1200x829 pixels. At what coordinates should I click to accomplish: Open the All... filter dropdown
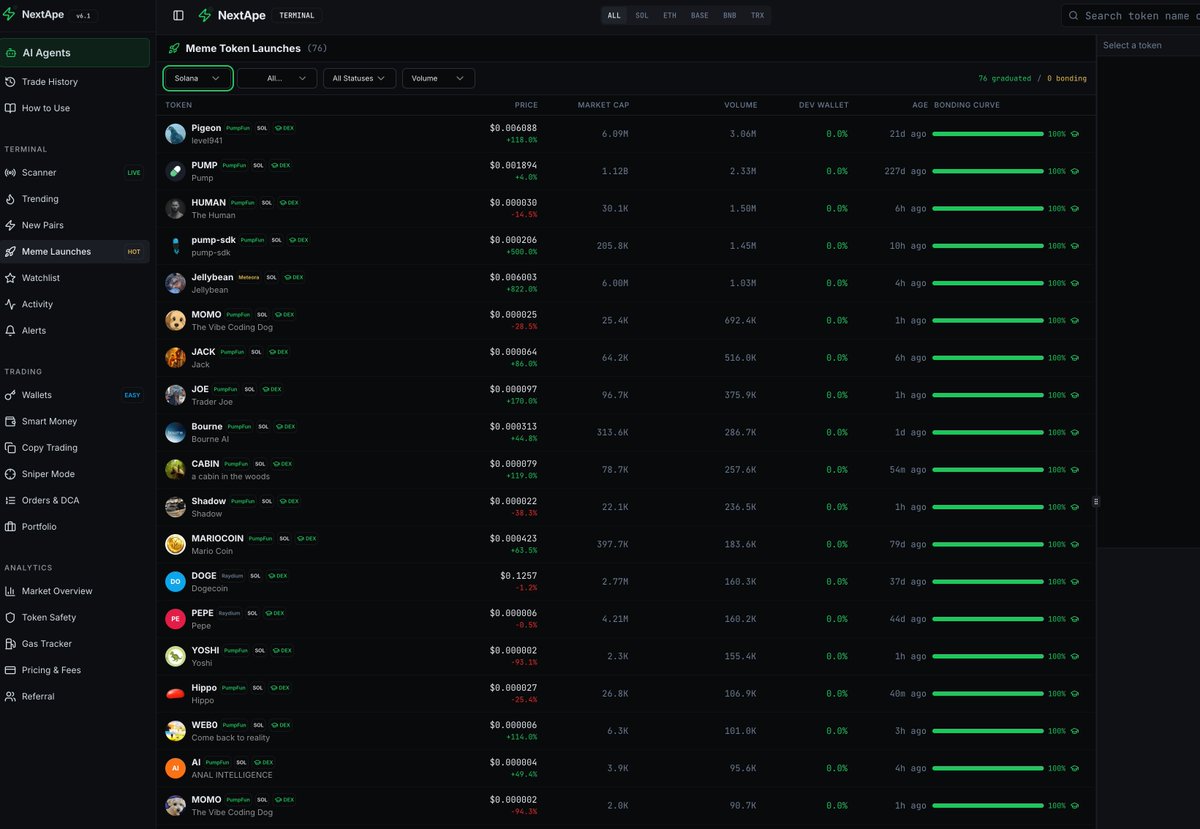click(x=277, y=78)
